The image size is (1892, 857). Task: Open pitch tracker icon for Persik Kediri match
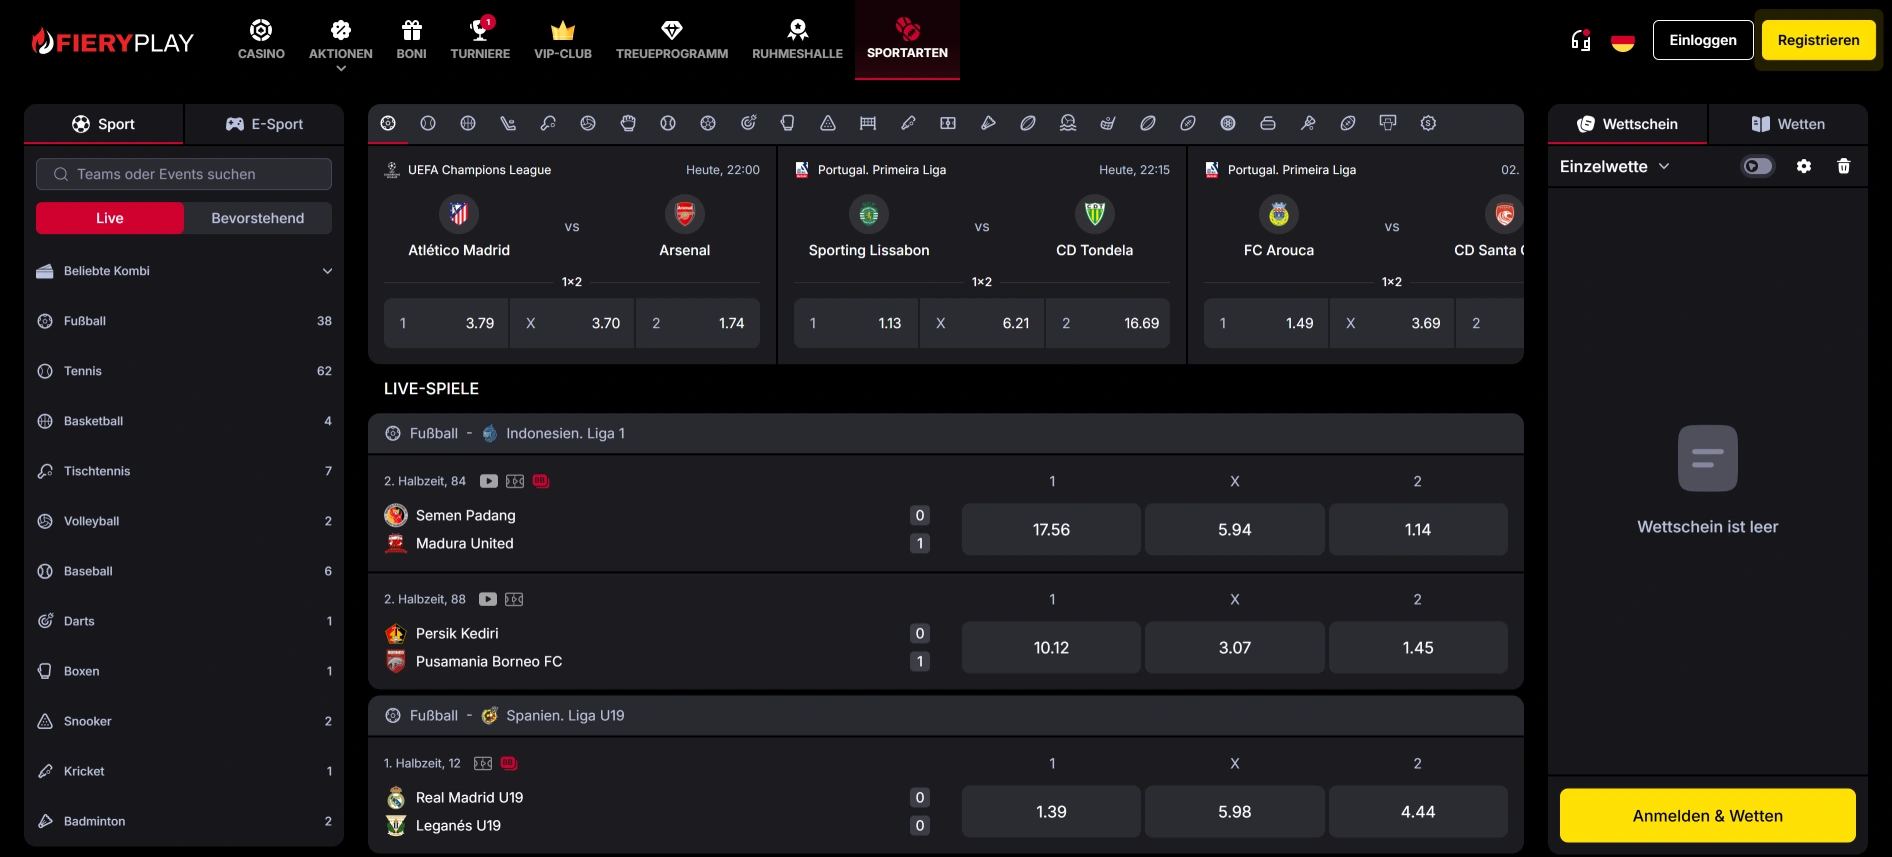pos(514,599)
